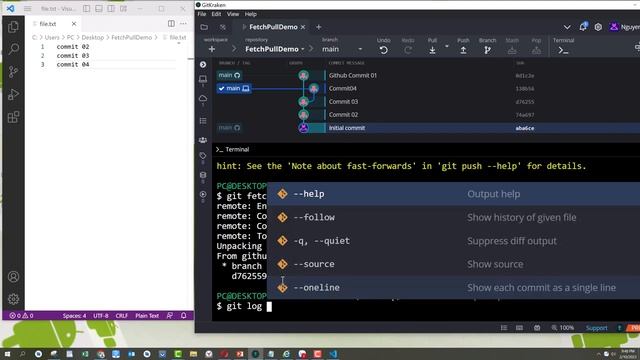This screenshot has width=640, height=360.
Task: Open the Support link in status bar
Action: coord(597,328)
